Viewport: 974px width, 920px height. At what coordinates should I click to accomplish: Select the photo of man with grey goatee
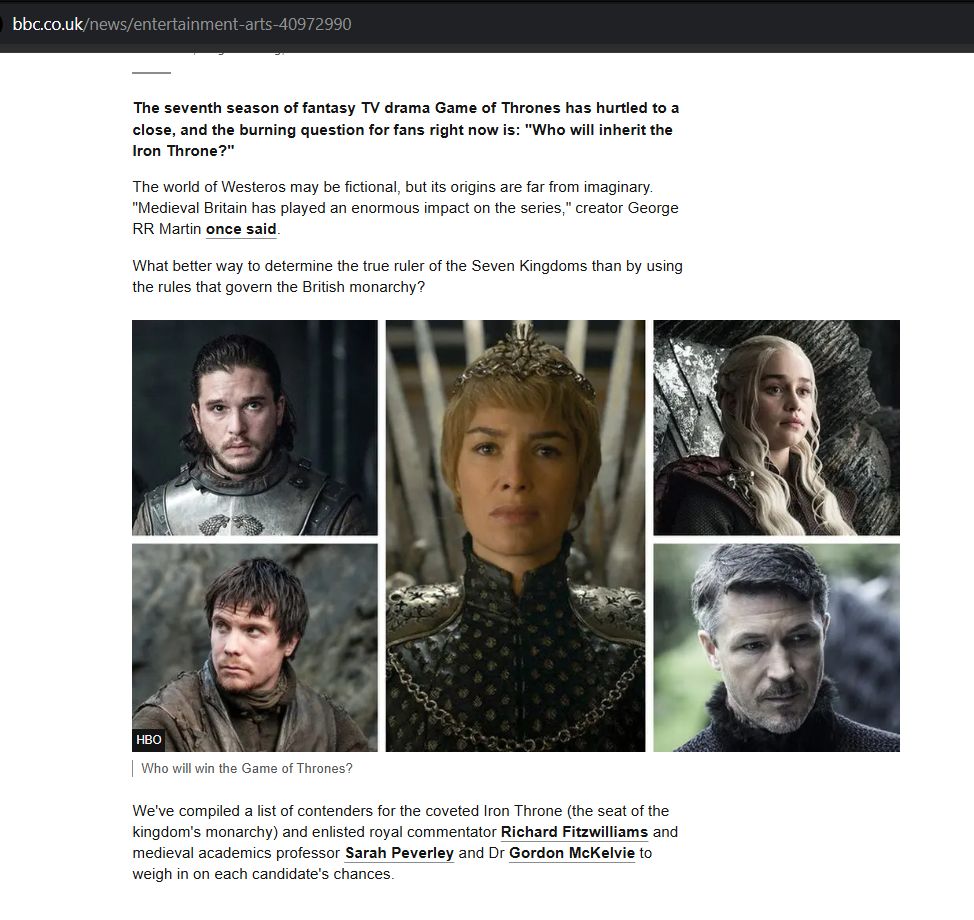[776, 648]
